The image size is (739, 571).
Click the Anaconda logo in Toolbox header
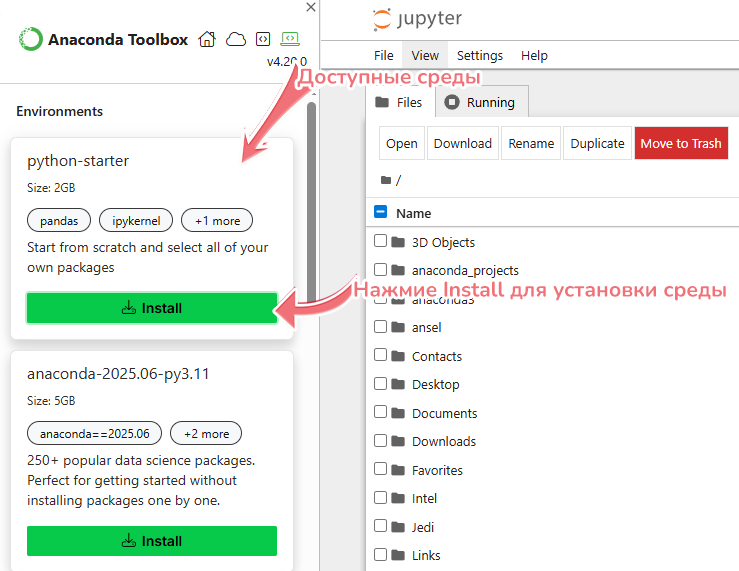[31, 40]
